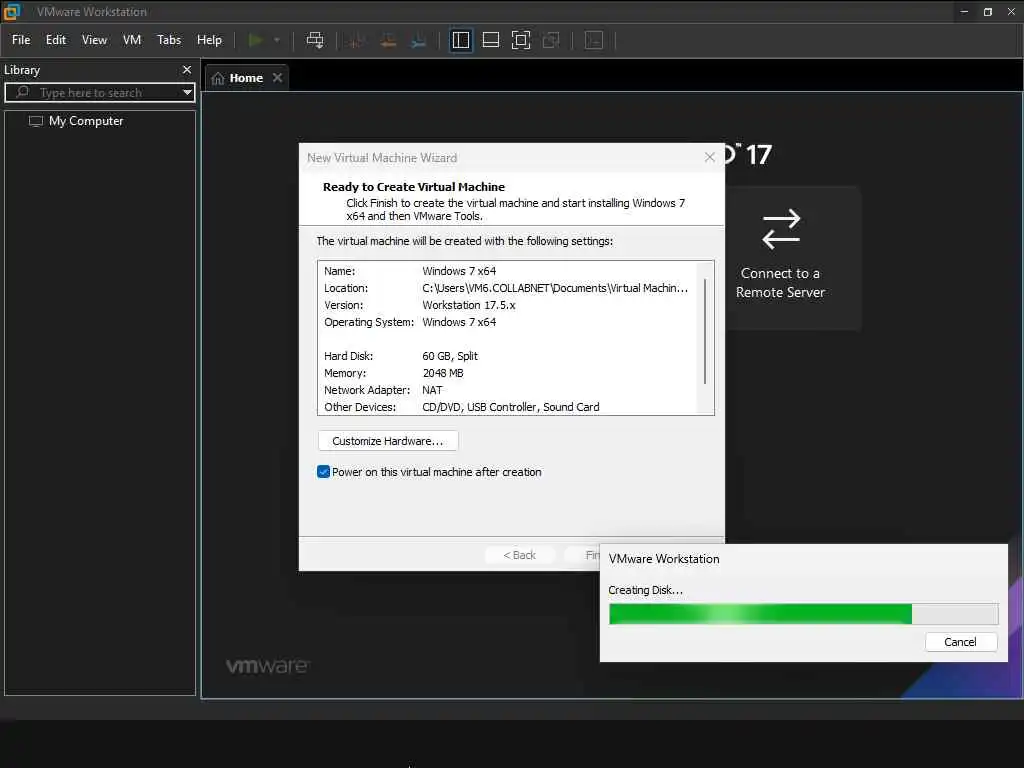Open the Edit menu

pyautogui.click(x=56, y=40)
